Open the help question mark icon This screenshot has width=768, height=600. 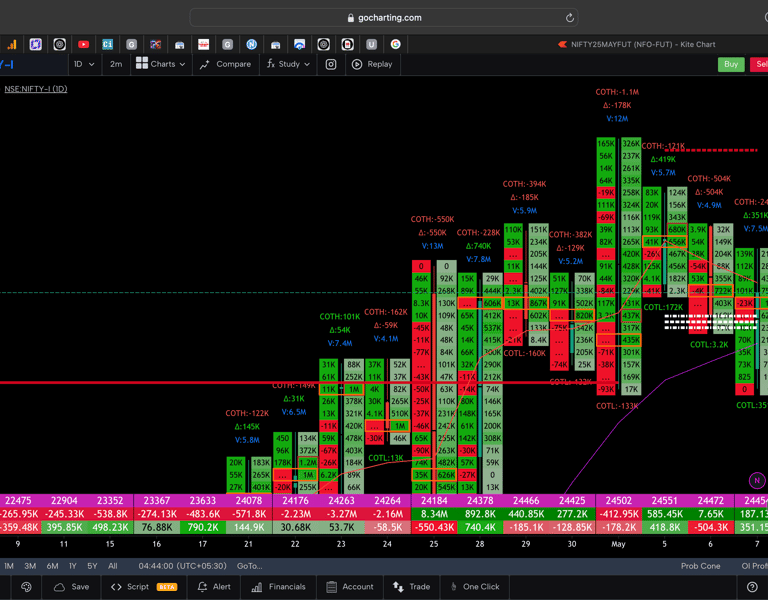click(752, 587)
